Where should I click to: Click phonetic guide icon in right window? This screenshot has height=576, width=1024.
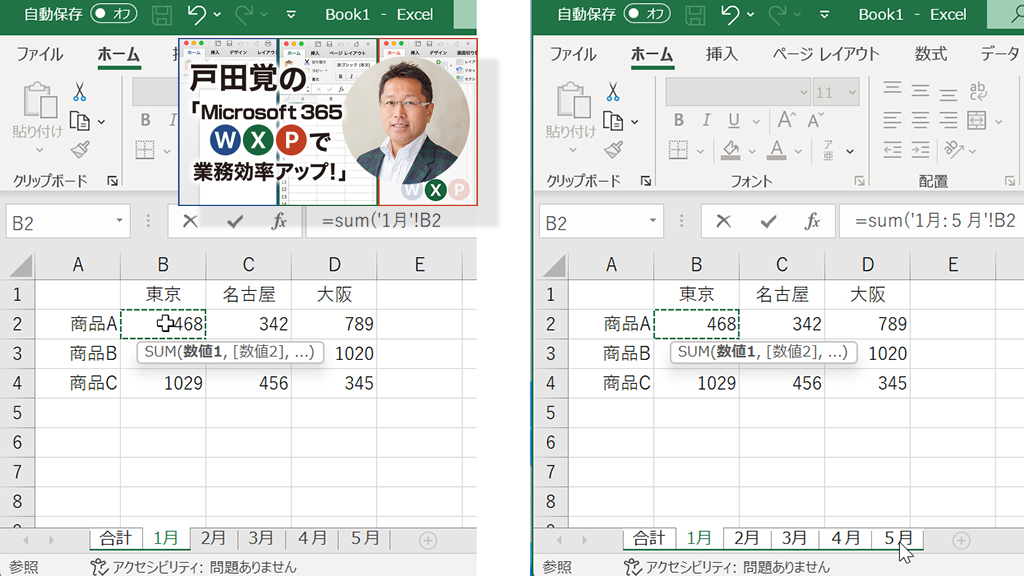pos(828,150)
